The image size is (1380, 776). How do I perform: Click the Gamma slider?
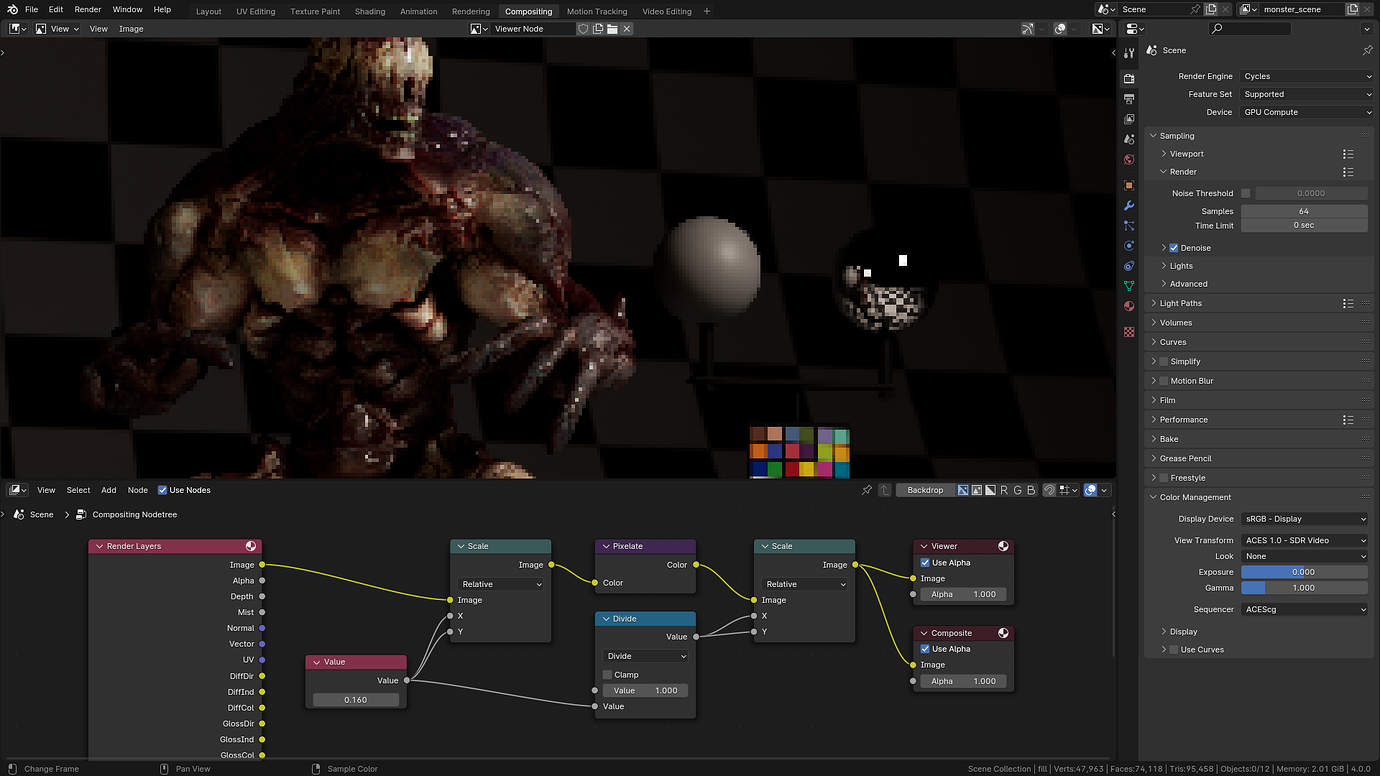1304,588
